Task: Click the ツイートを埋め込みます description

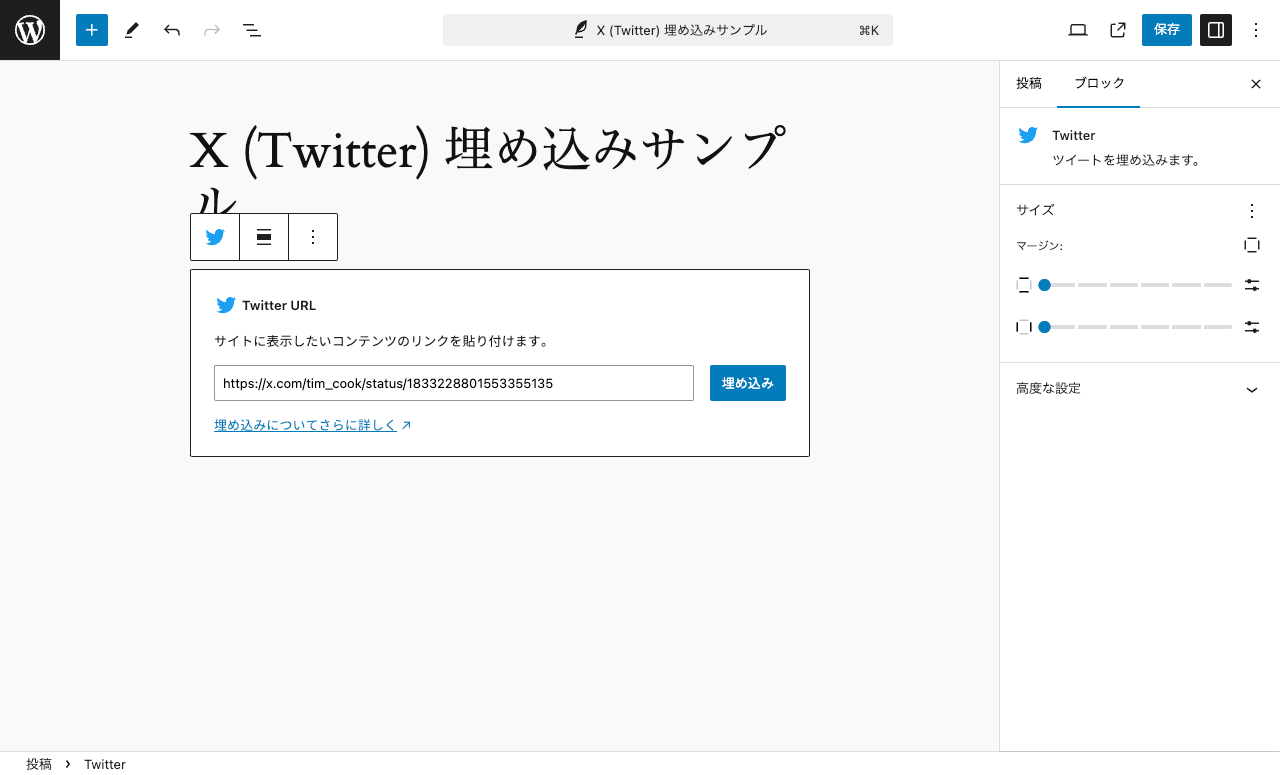Action: [1126, 160]
